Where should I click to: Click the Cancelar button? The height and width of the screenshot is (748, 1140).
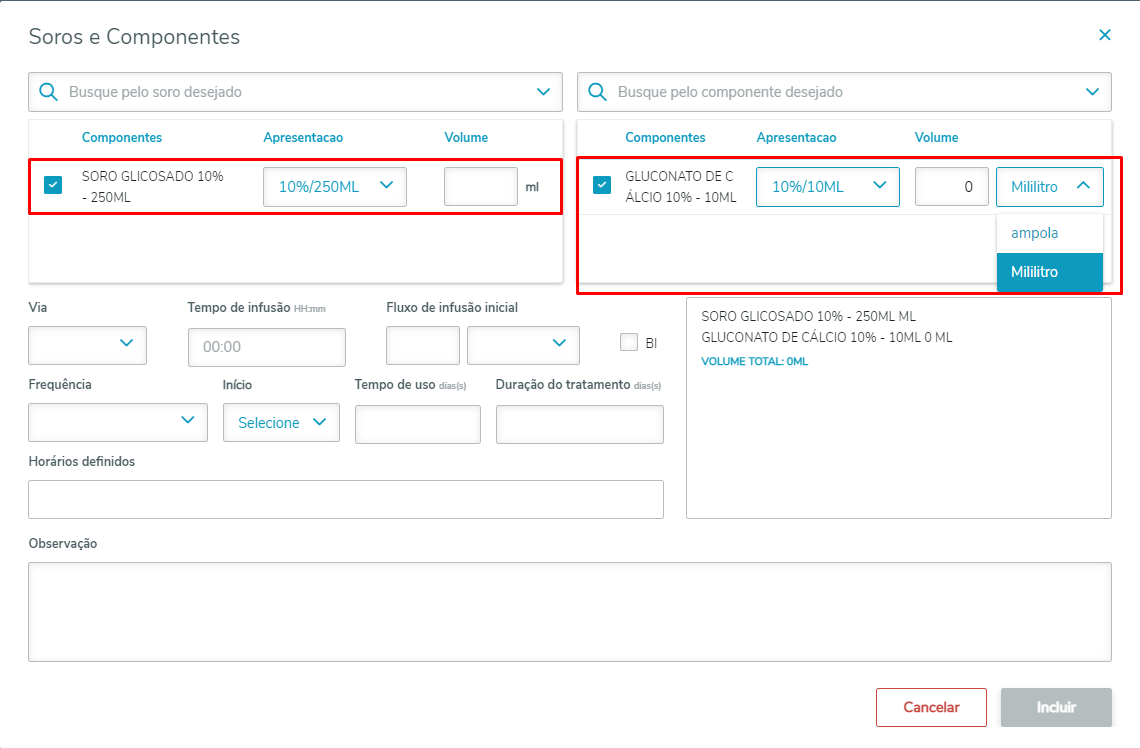(931, 707)
